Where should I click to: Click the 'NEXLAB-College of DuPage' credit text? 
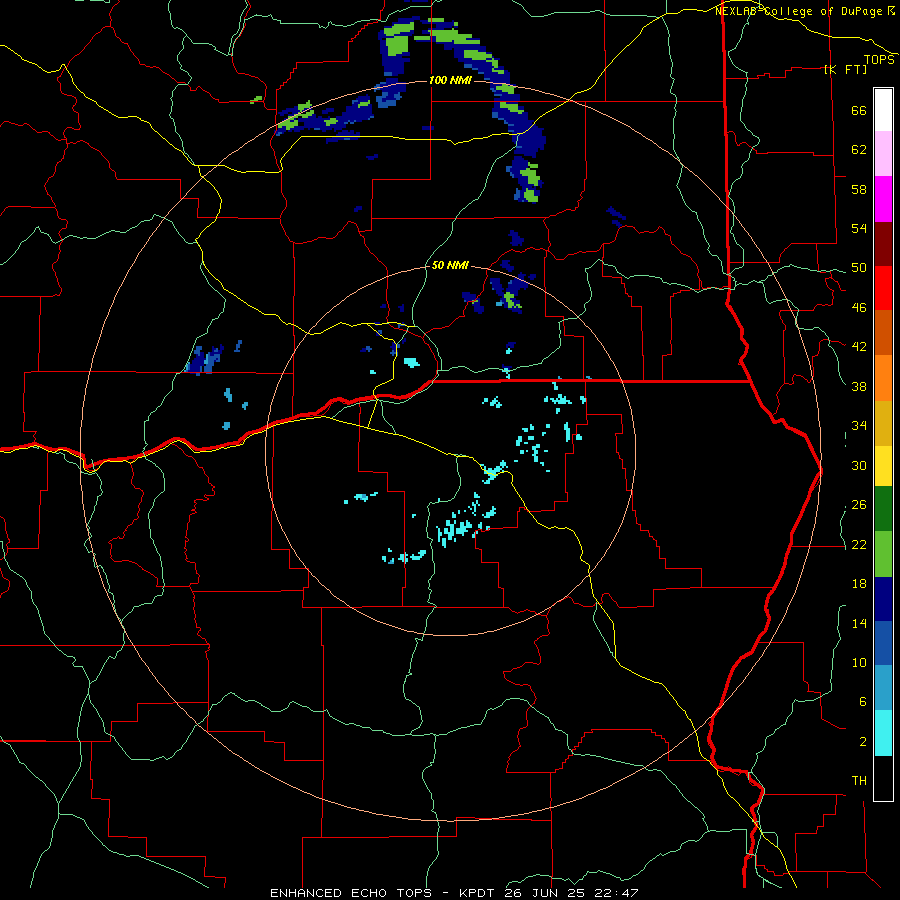tap(799, 11)
